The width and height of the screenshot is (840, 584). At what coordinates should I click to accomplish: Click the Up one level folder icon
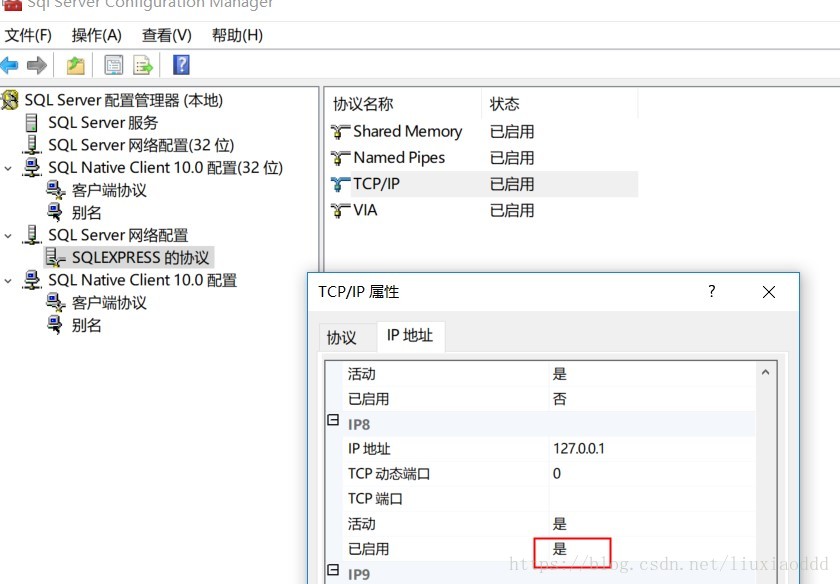click(x=76, y=65)
